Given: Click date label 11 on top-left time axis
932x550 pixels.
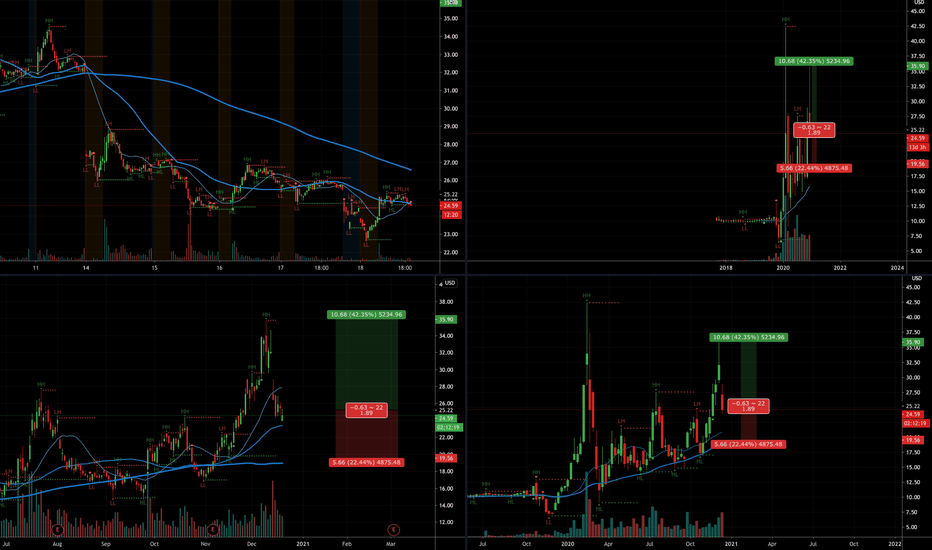Looking at the screenshot, I should coord(36,268).
